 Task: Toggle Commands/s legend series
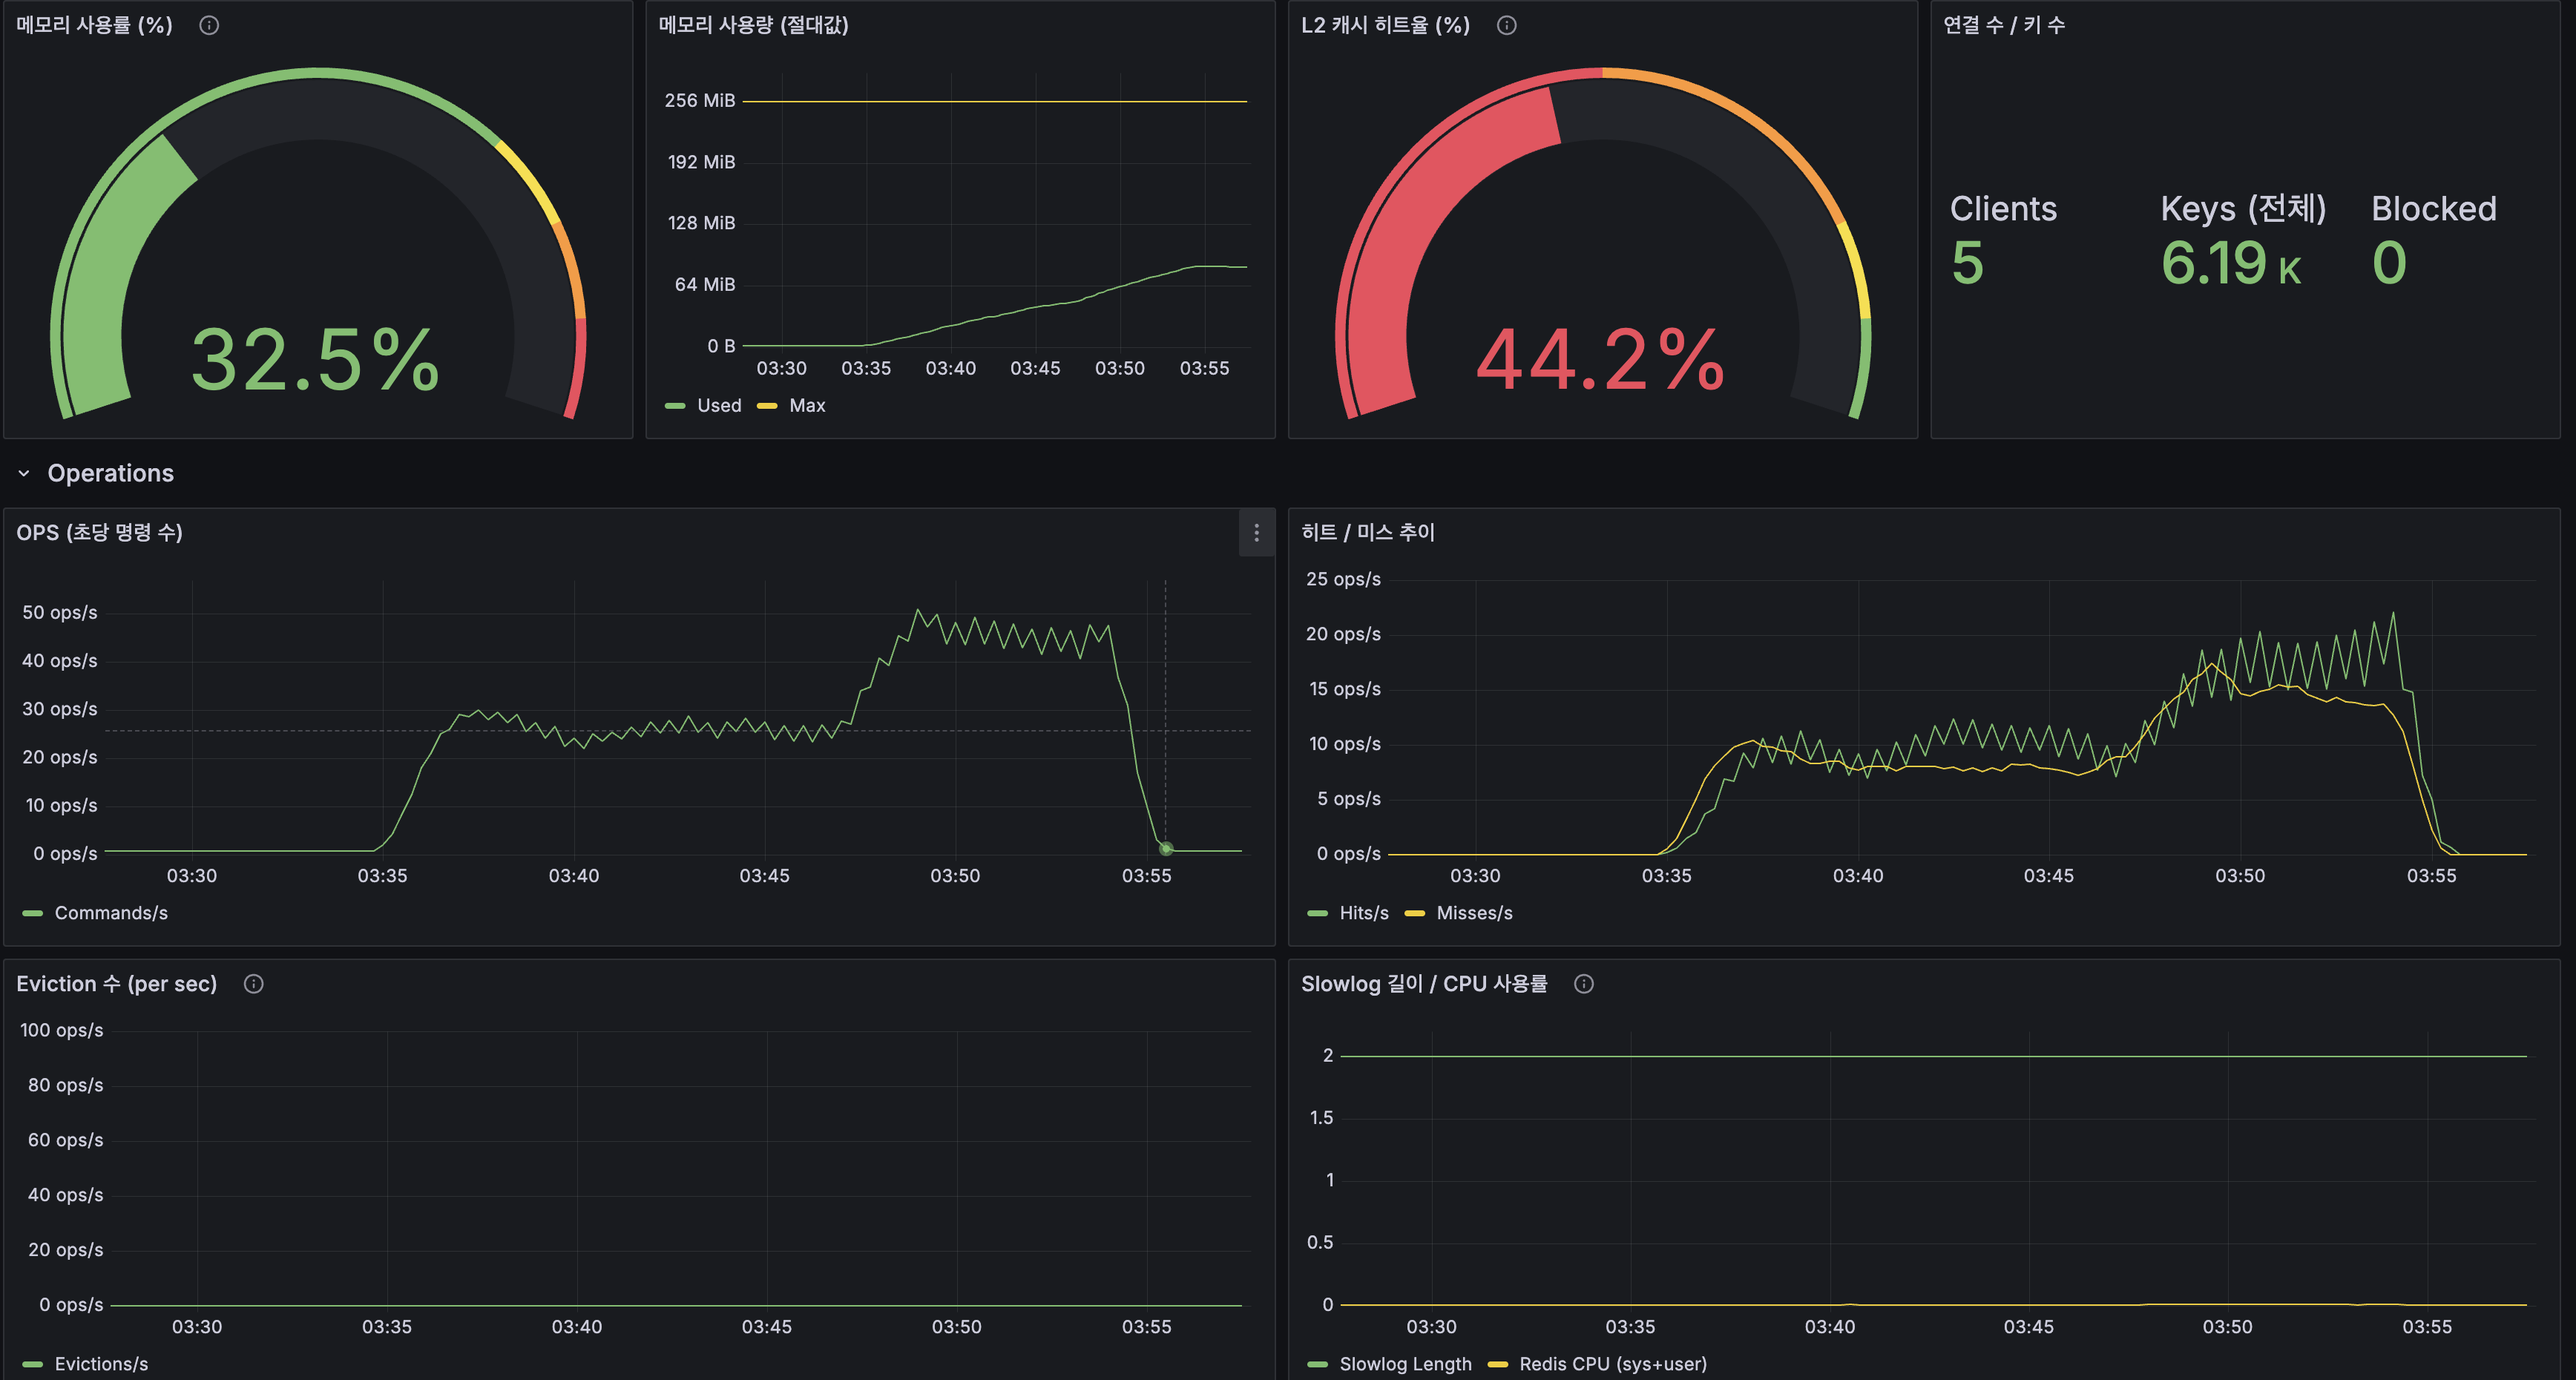coord(110,913)
